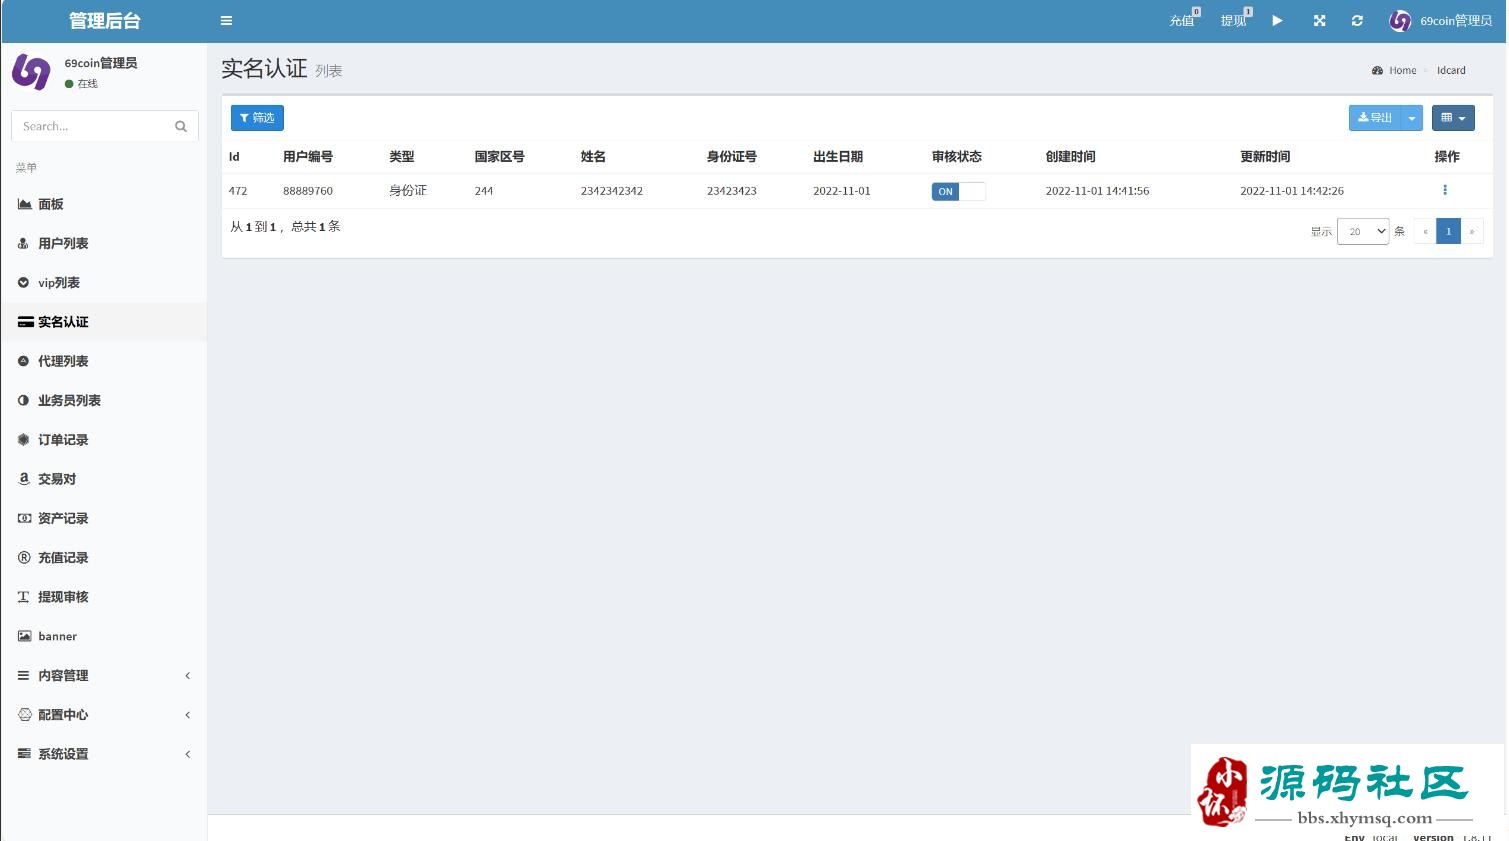Open the vip列表 menu item
Viewport: 1509px width, 841px height.
pos(104,283)
